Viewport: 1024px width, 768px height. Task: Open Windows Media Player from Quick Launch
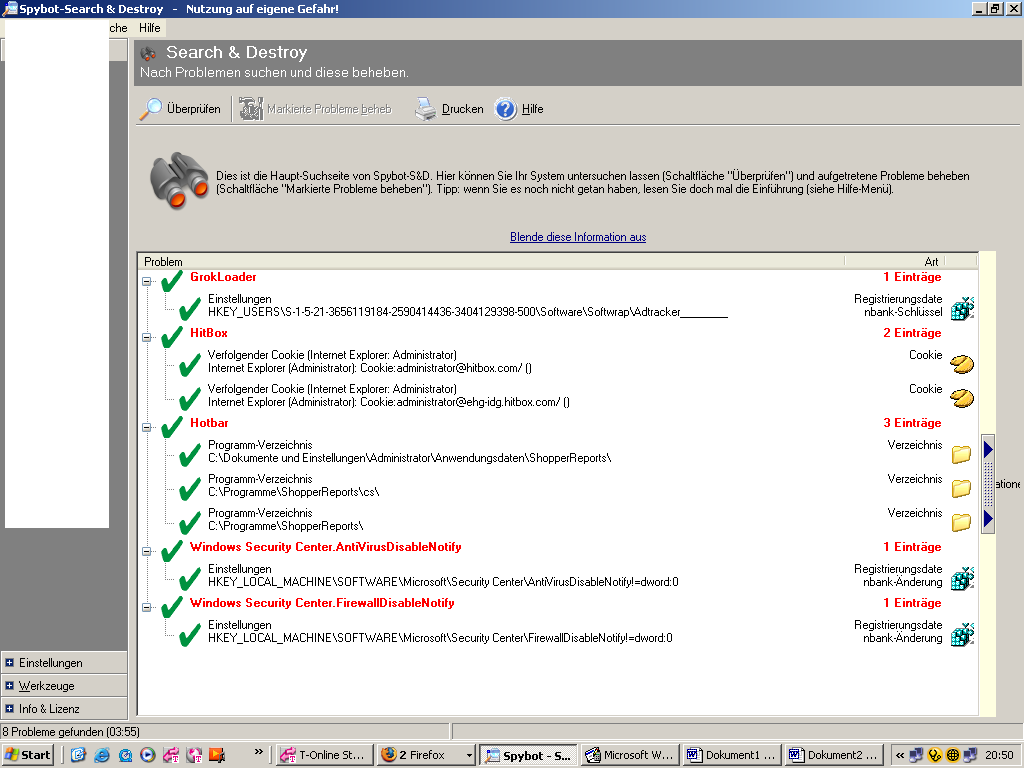pyautogui.click(x=148, y=755)
